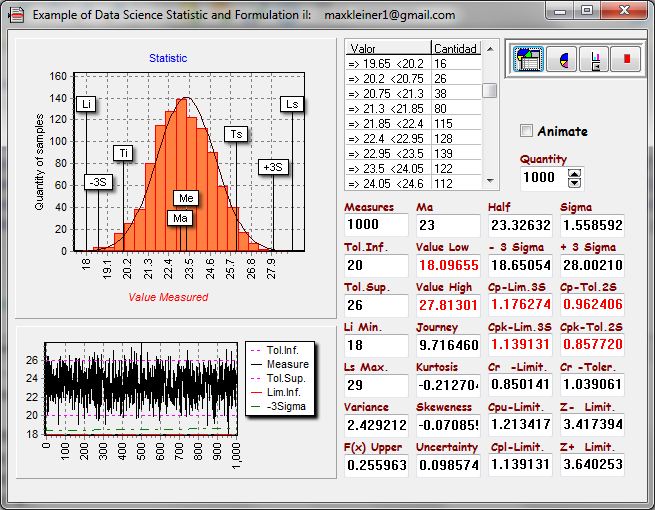This screenshot has width=655, height=510.
Task: Click the Measure entry in the chart legend
Action: (287, 365)
